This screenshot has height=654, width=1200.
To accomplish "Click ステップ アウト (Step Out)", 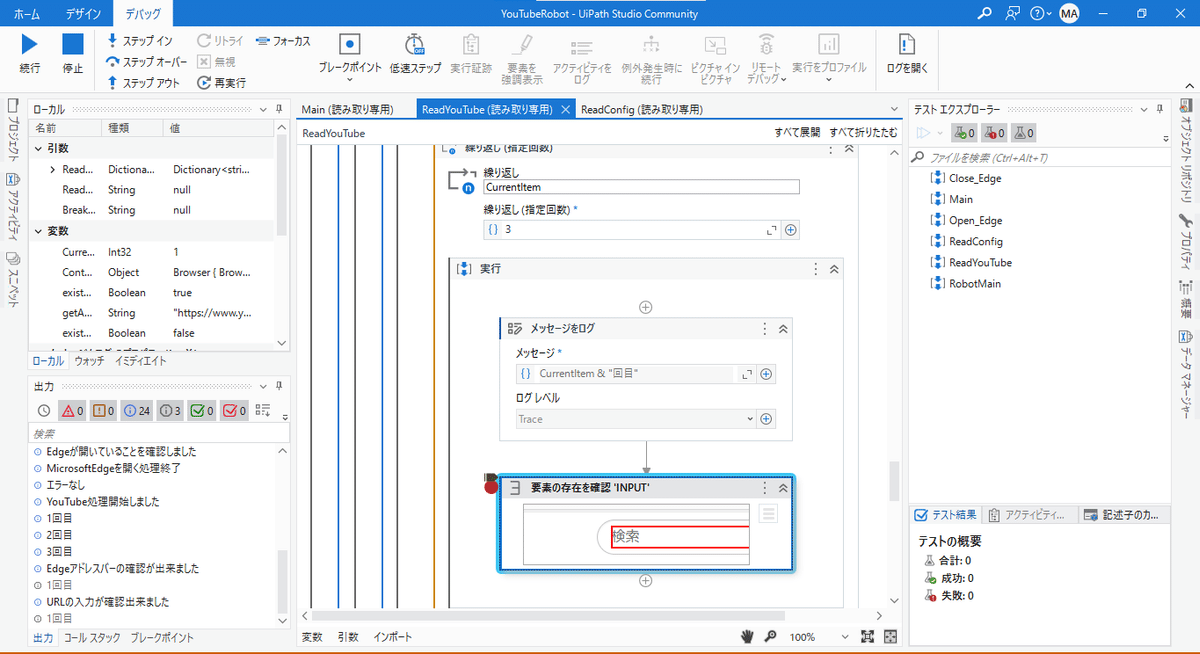I will tap(143, 83).
